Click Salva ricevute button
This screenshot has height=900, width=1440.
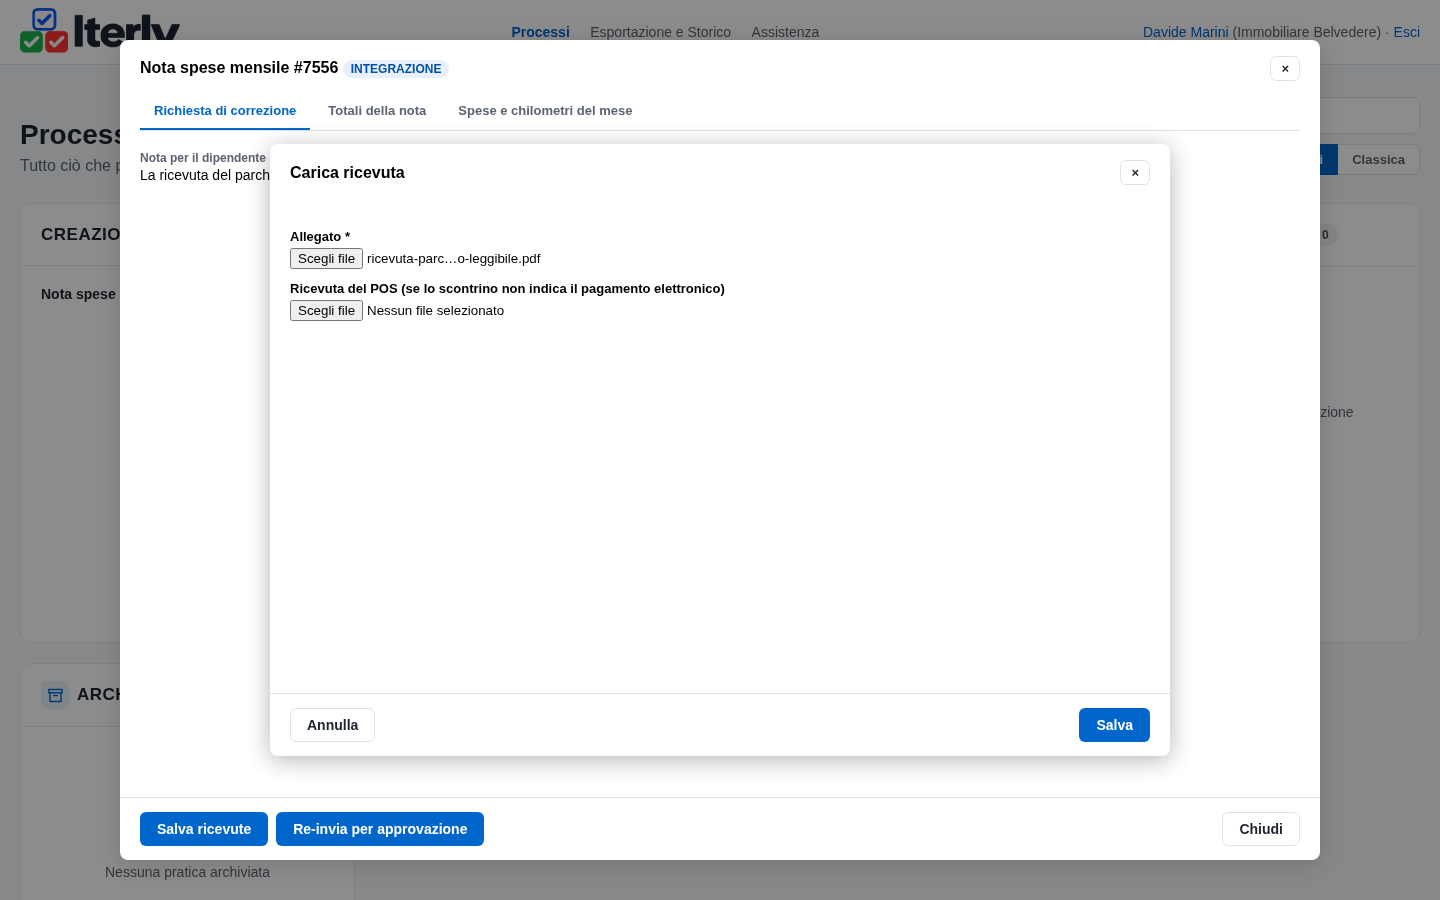pos(204,829)
